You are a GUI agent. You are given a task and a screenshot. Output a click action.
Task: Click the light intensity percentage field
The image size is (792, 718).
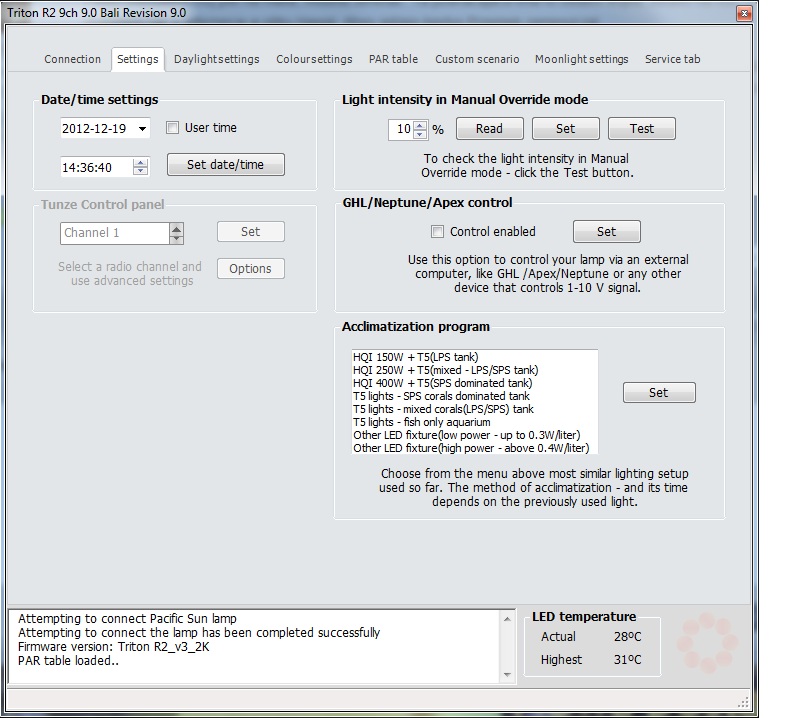click(401, 129)
